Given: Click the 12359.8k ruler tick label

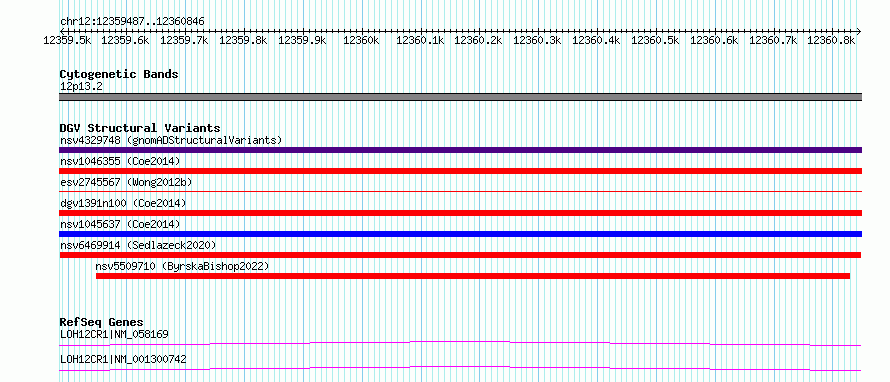Looking at the screenshot, I should pyautogui.click(x=244, y=40).
